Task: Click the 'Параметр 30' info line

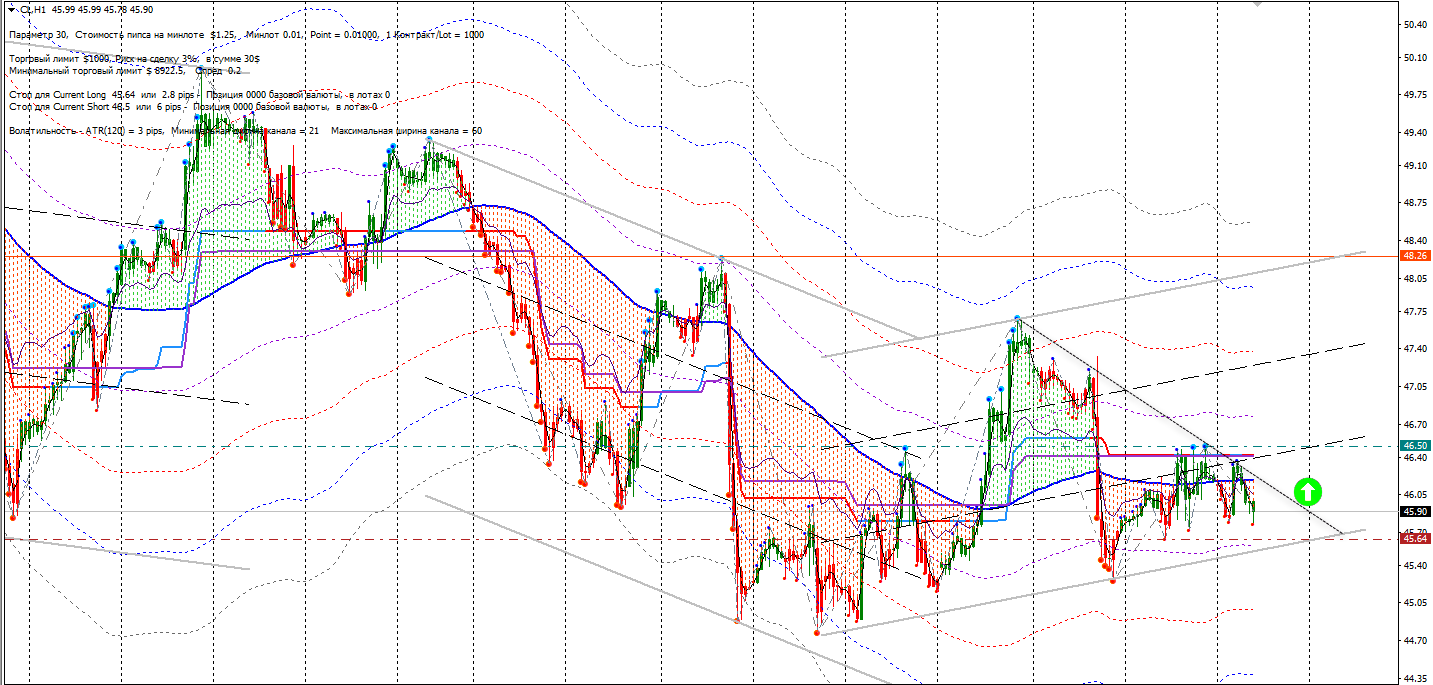Action: (x=38, y=35)
